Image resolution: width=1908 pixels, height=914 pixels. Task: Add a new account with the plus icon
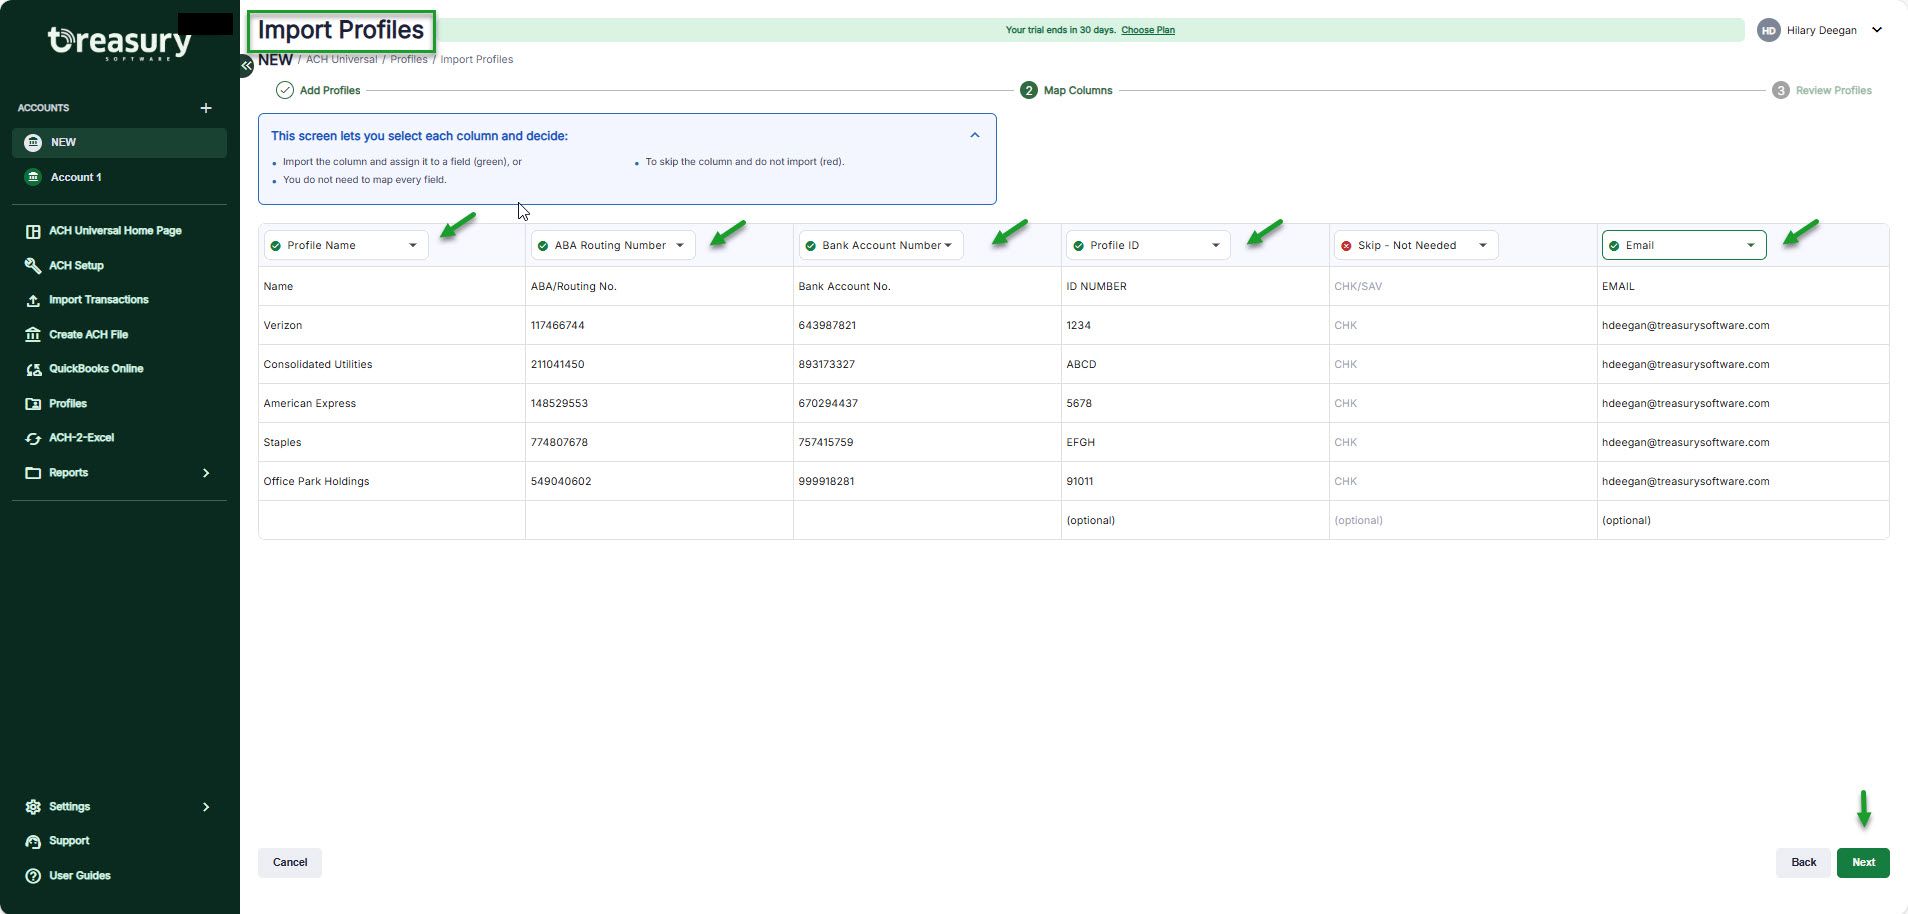pos(206,108)
